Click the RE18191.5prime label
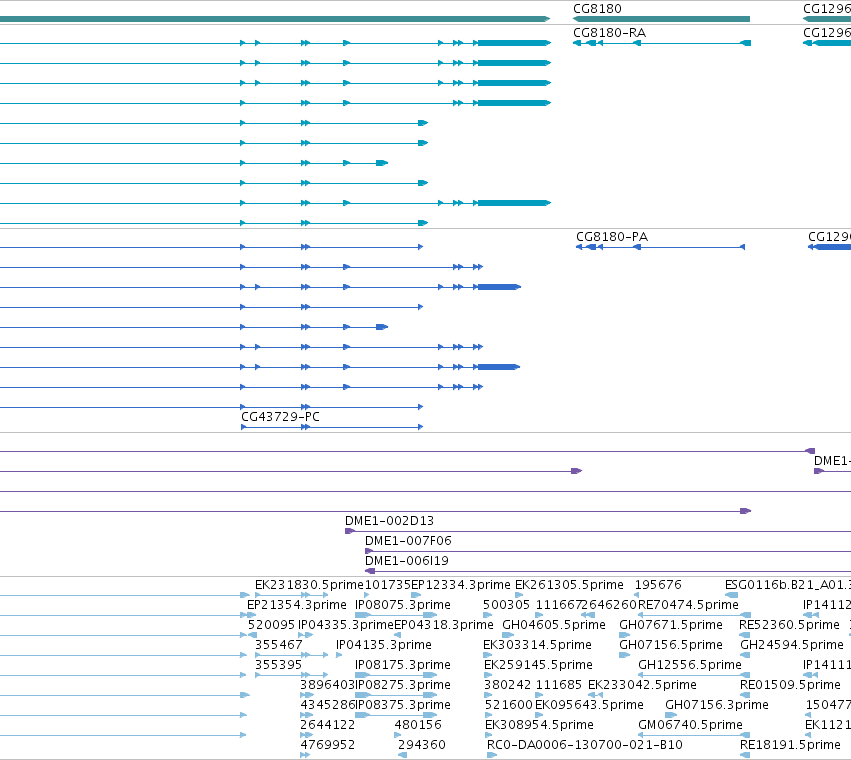Viewport: 851px width, 760px height. pos(790,745)
